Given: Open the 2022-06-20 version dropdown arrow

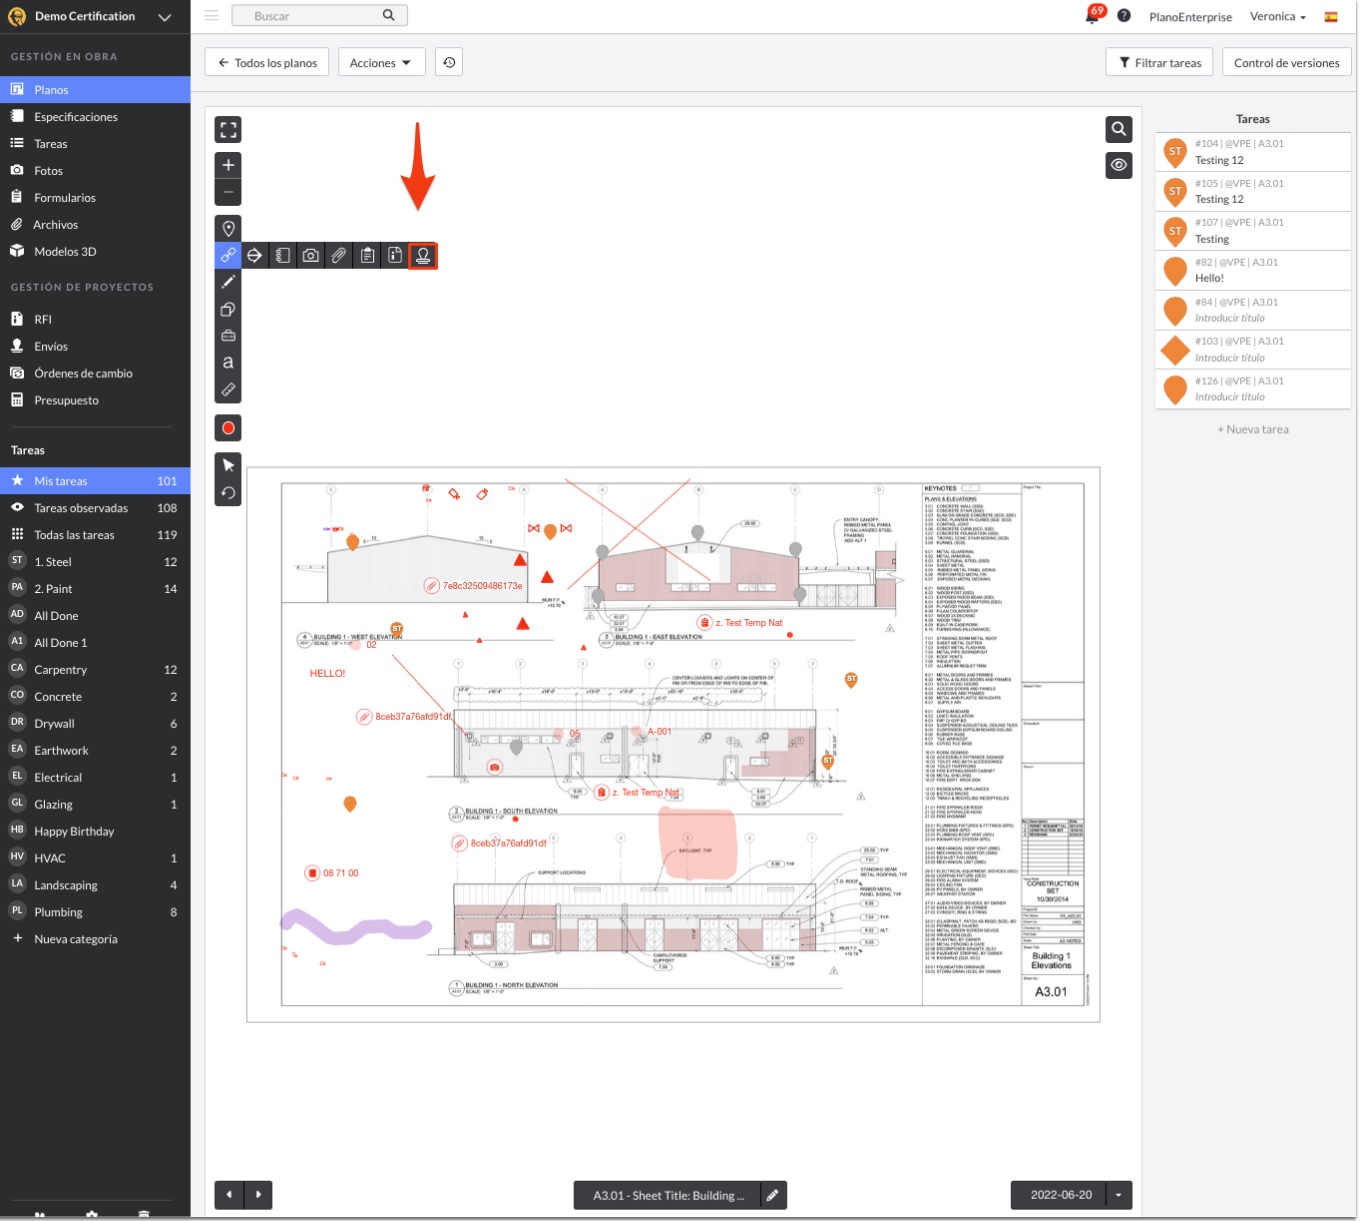Looking at the screenshot, I should point(1118,1195).
